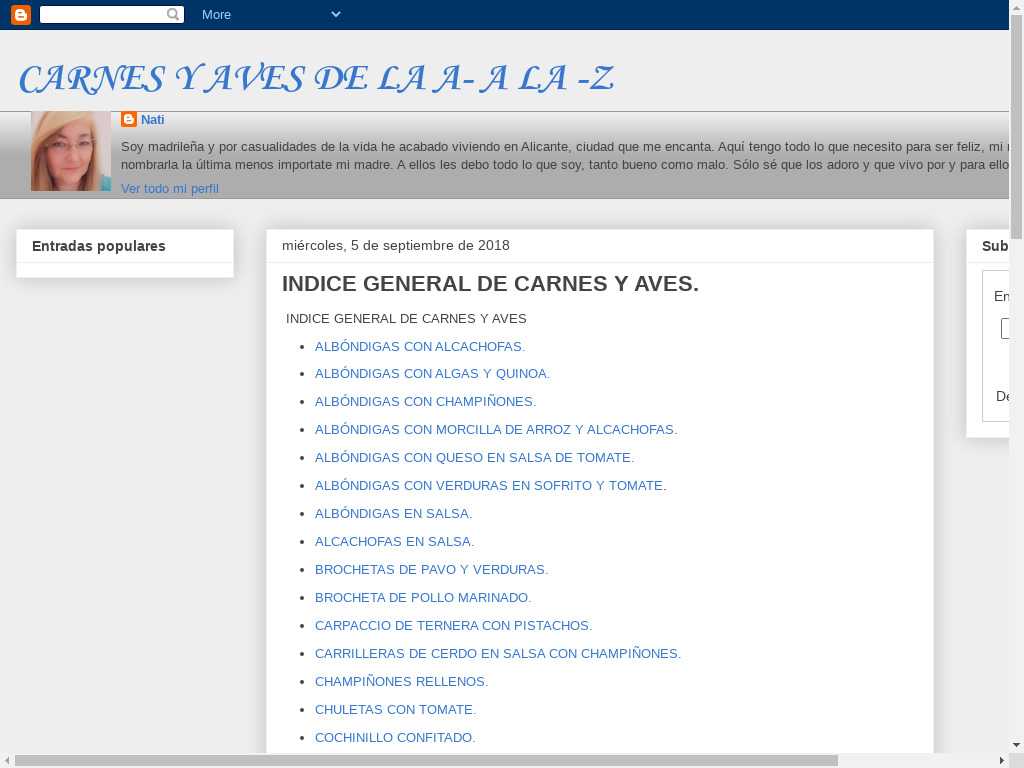Click the horizontal scrollbar at page bottom
The height and width of the screenshot is (768, 1024).
(425, 760)
